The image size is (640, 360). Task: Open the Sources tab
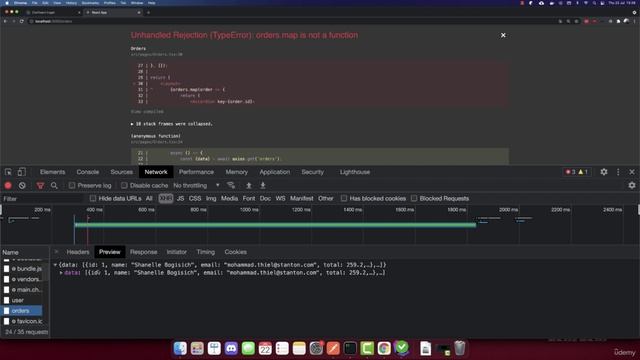click(x=121, y=172)
